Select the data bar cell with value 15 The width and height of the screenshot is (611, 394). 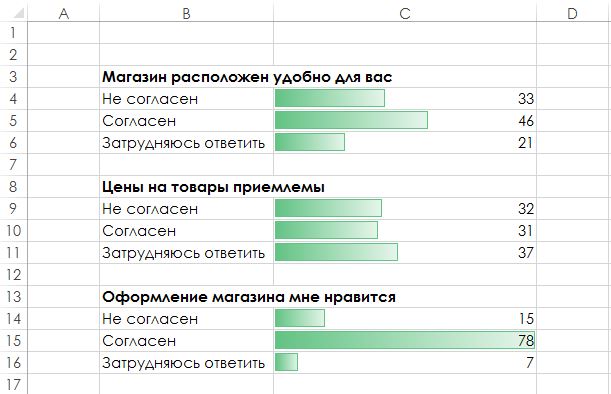405,318
